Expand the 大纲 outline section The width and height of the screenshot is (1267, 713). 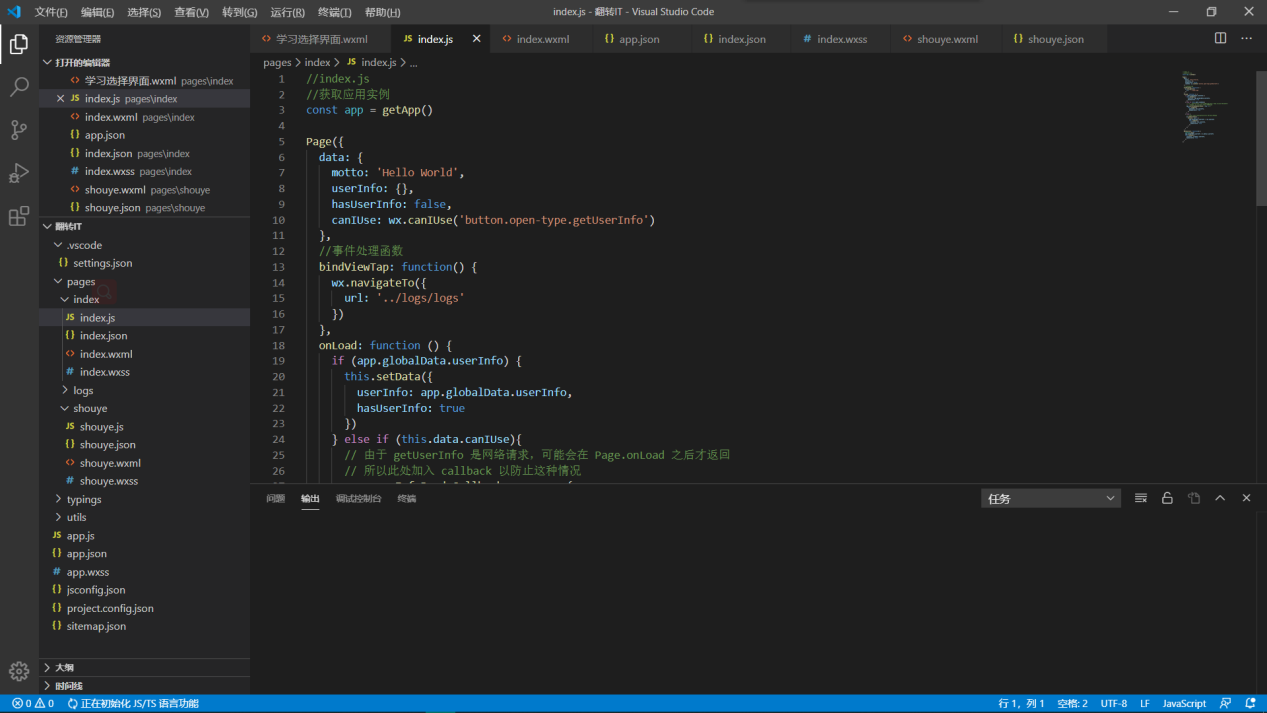pos(145,667)
